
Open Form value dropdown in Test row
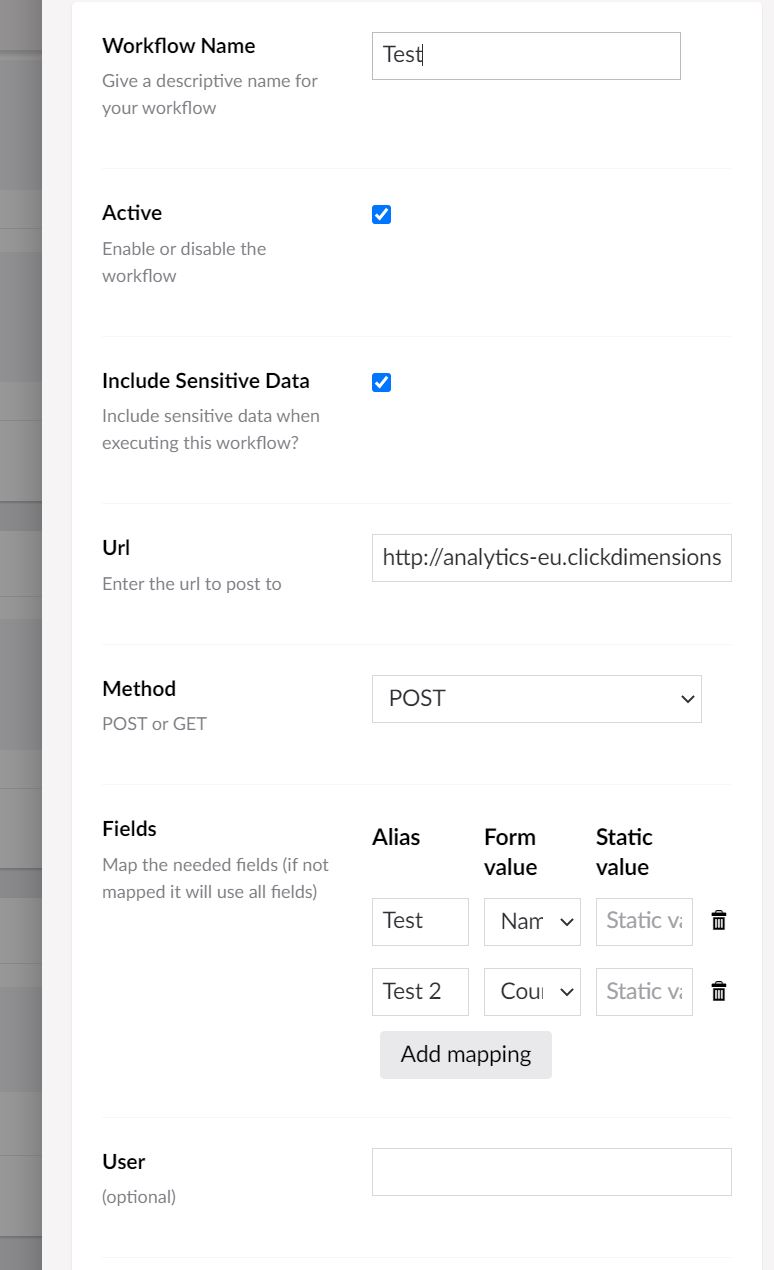pyautogui.click(x=532, y=921)
